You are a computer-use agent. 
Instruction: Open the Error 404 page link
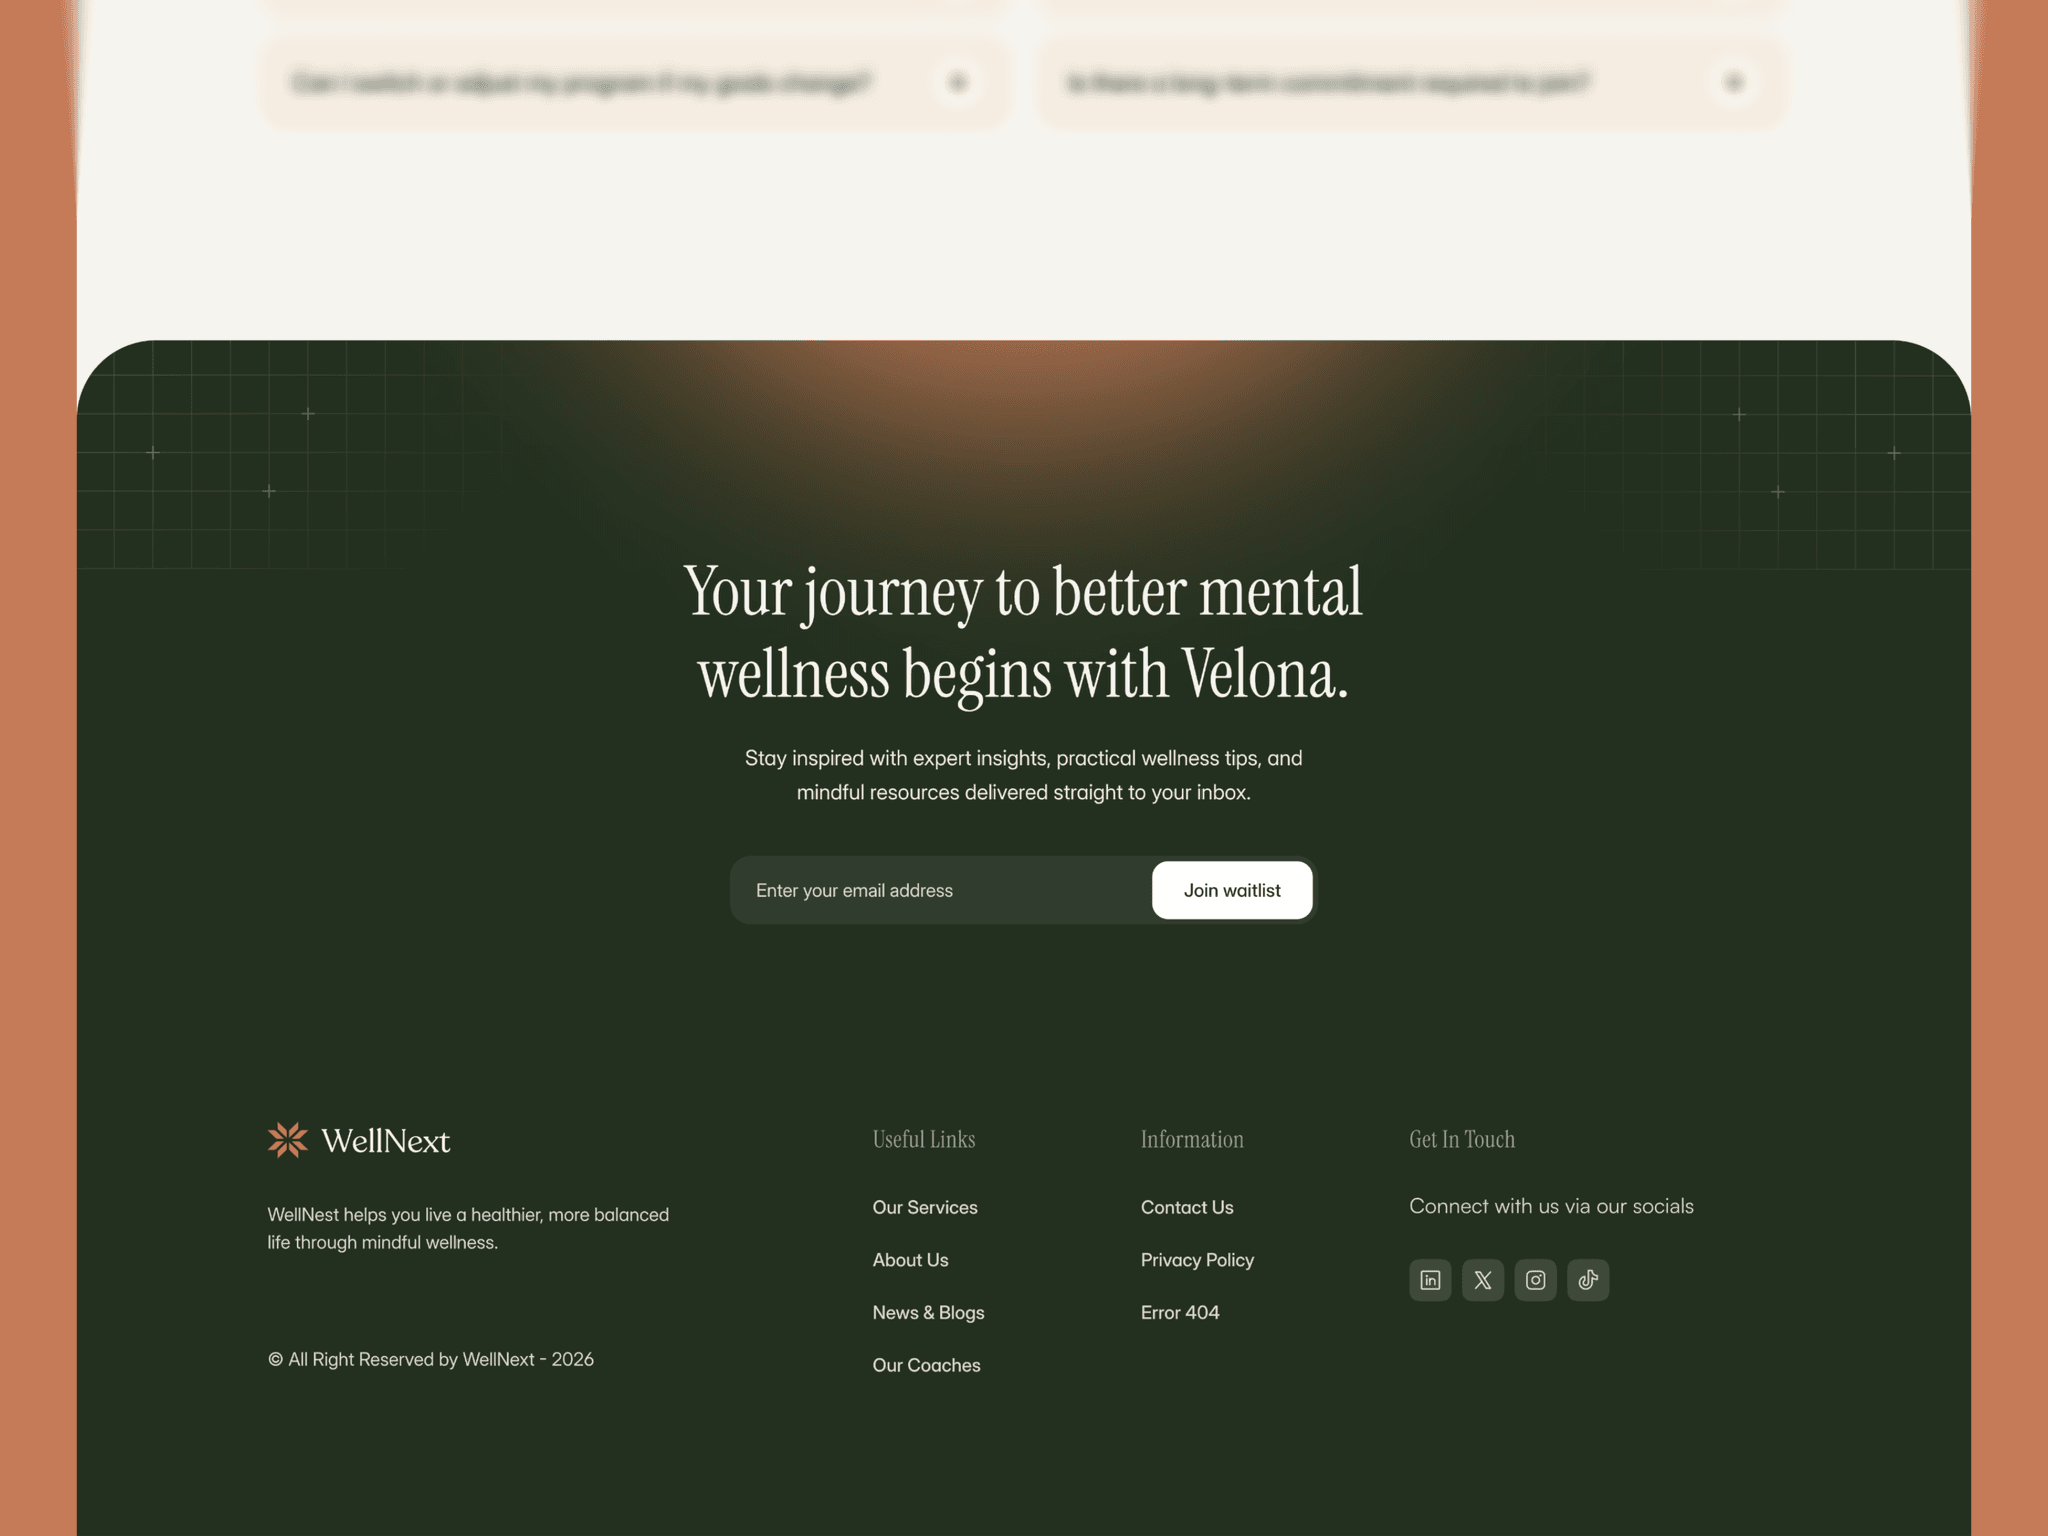(x=1180, y=1312)
